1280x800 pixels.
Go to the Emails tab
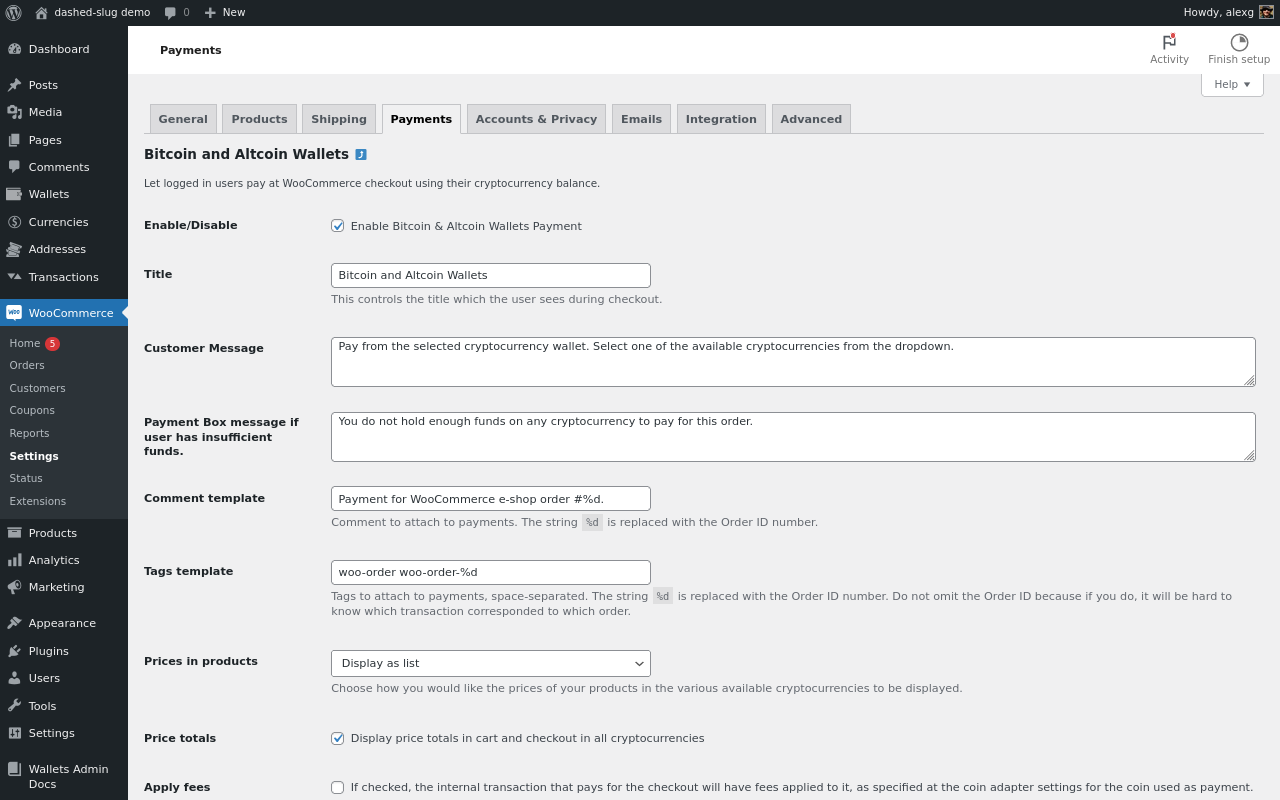coord(641,119)
